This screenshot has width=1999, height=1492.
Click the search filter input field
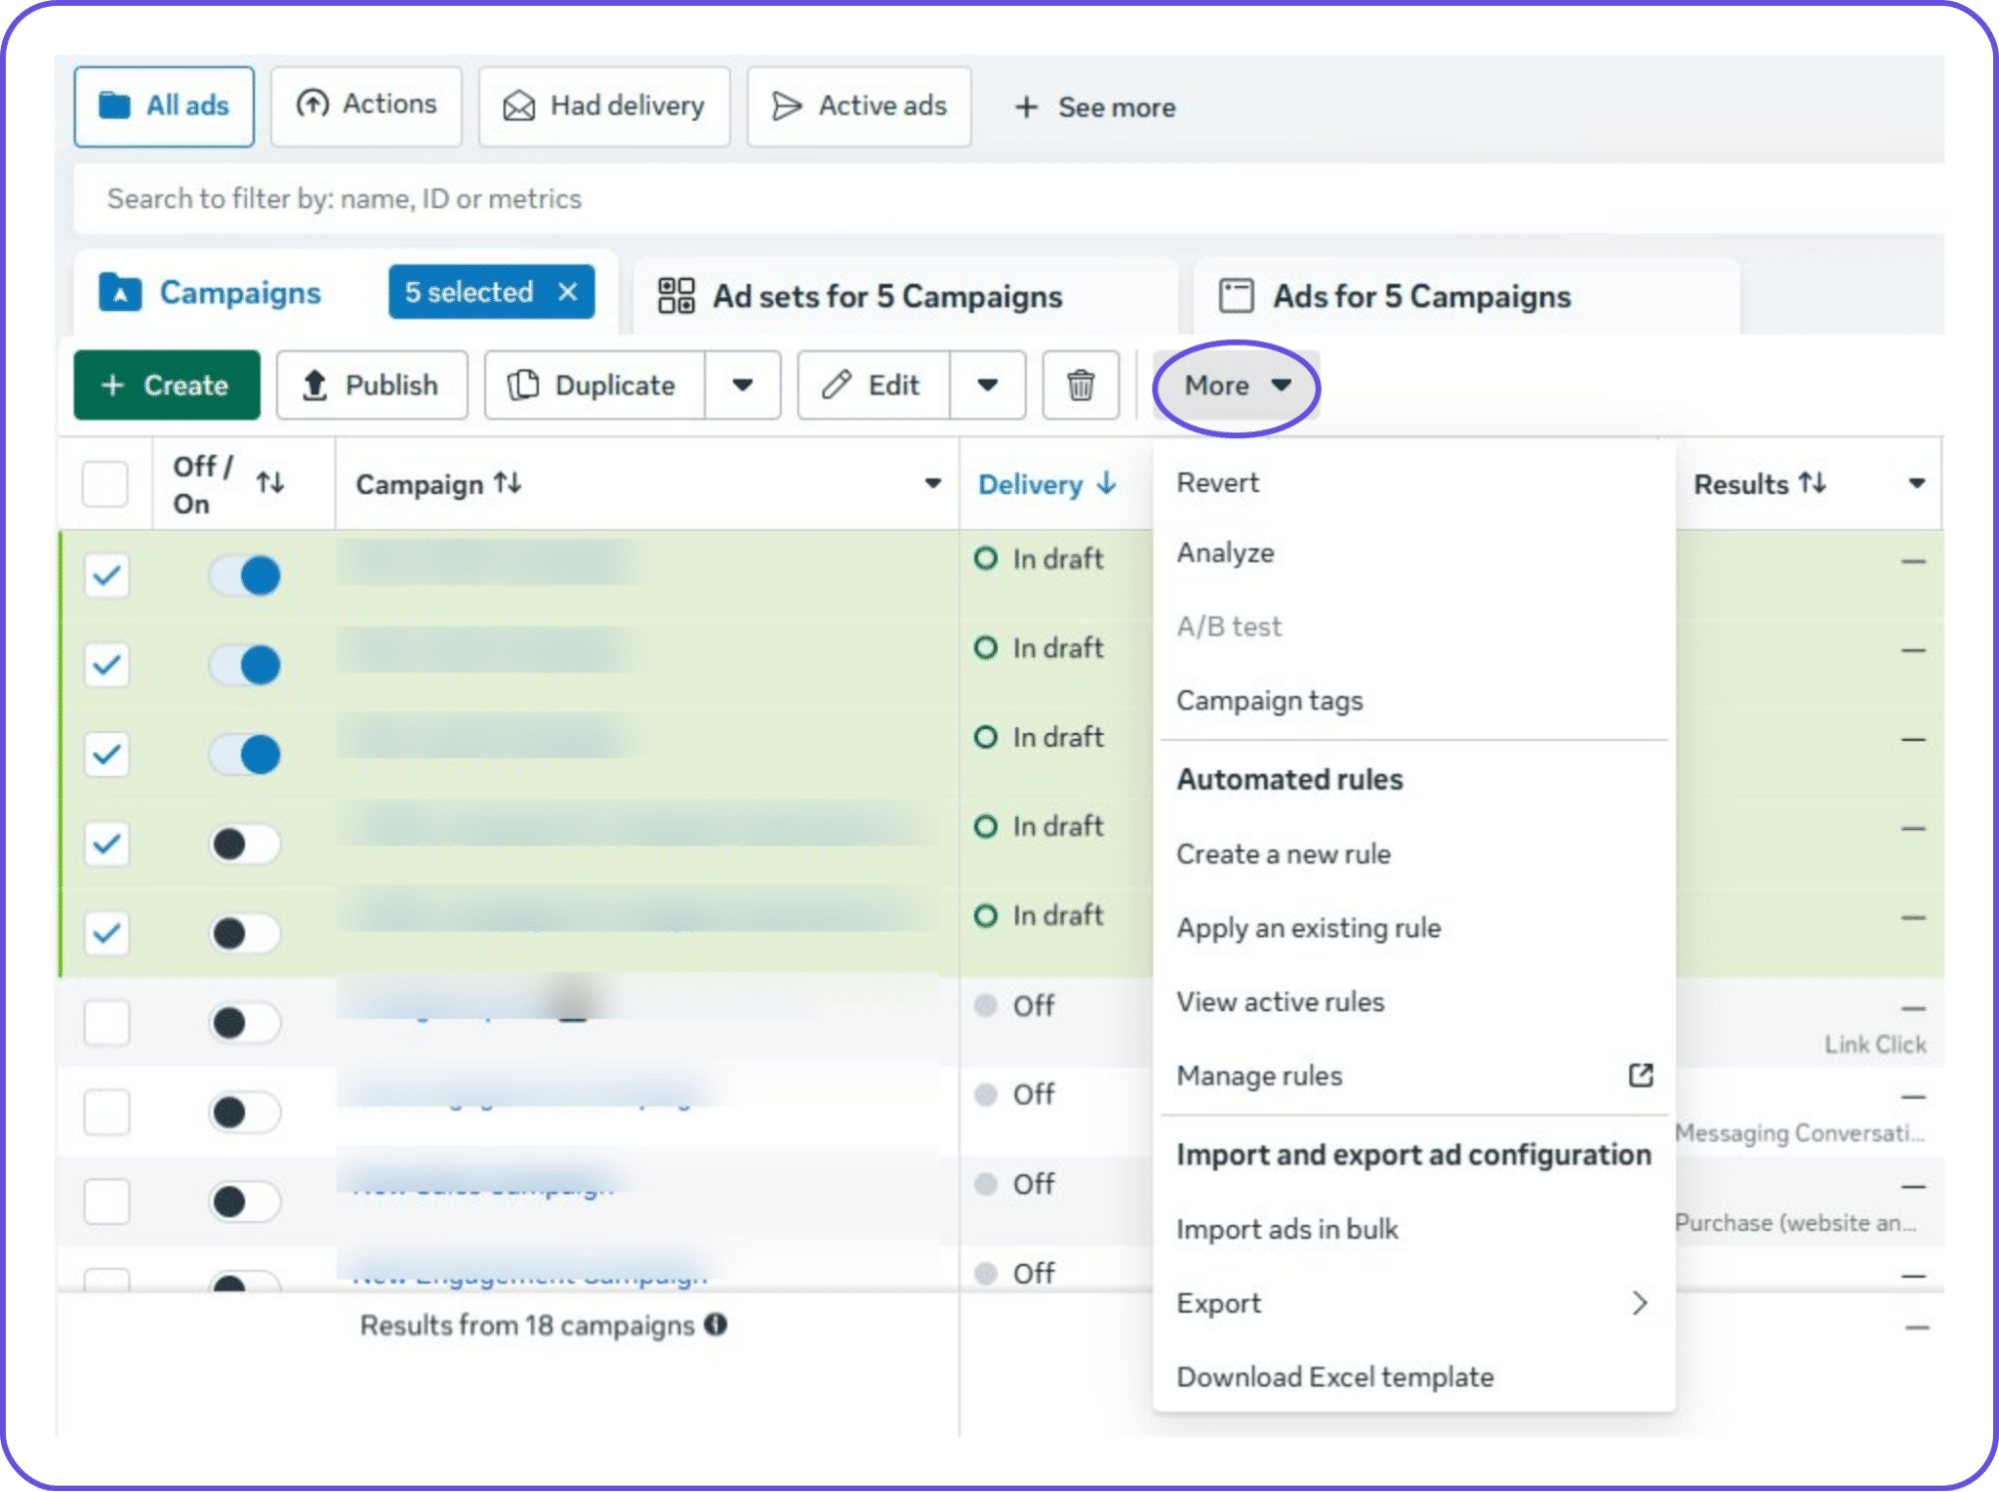tap(1008, 199)
